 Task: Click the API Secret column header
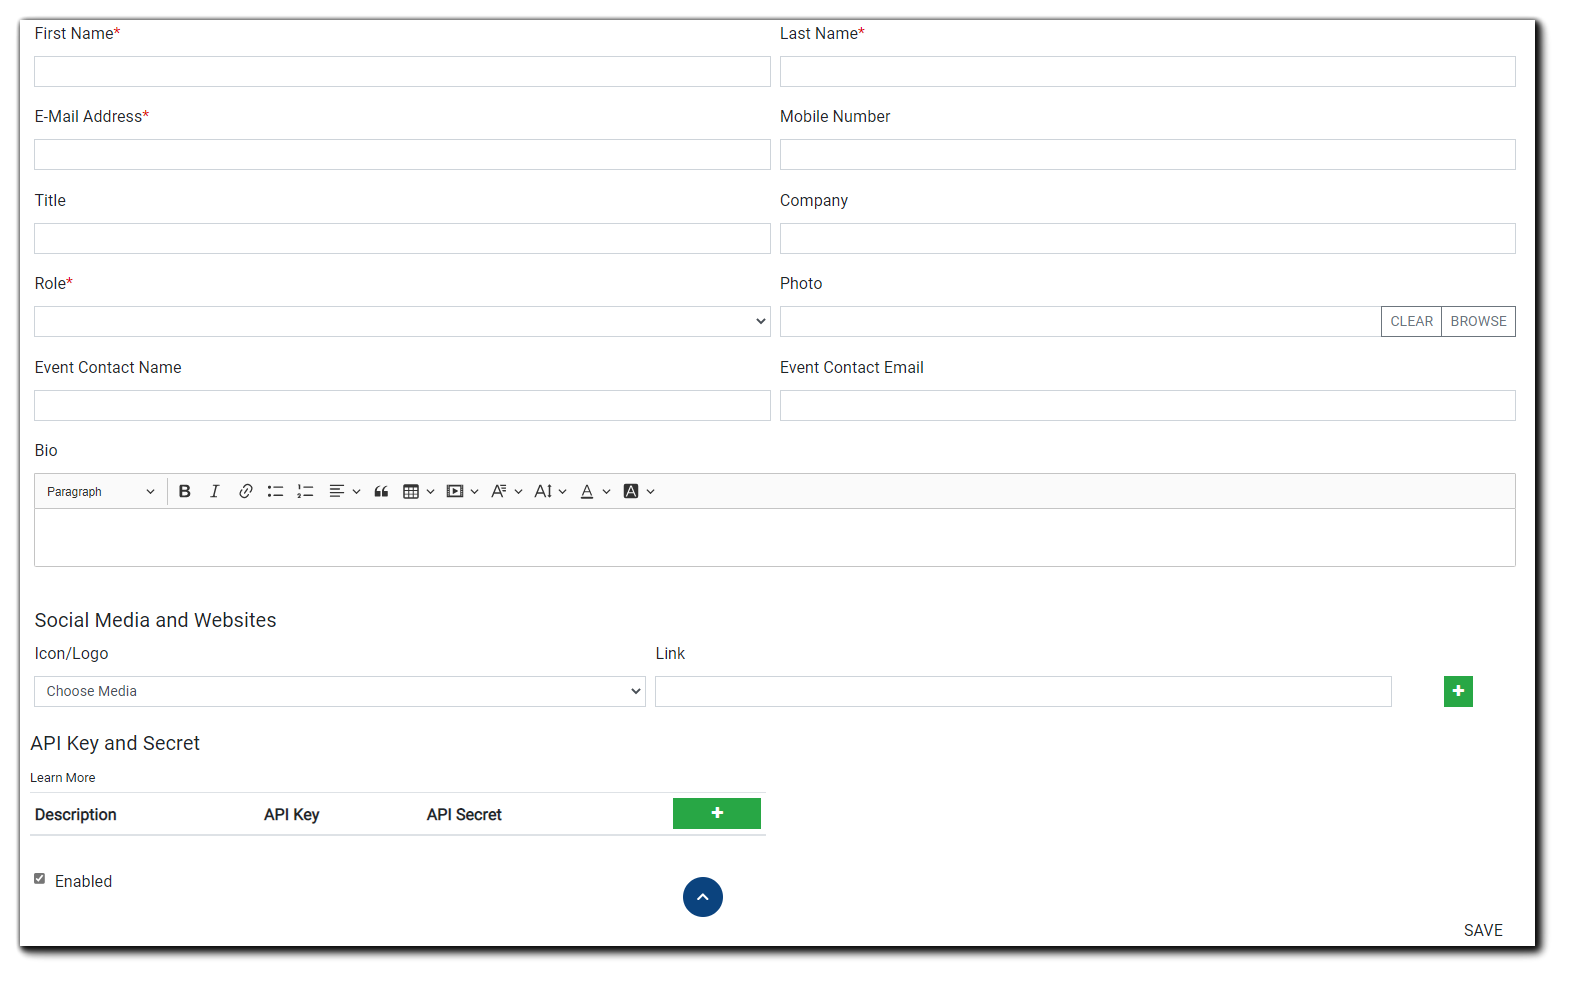[464, 814]
